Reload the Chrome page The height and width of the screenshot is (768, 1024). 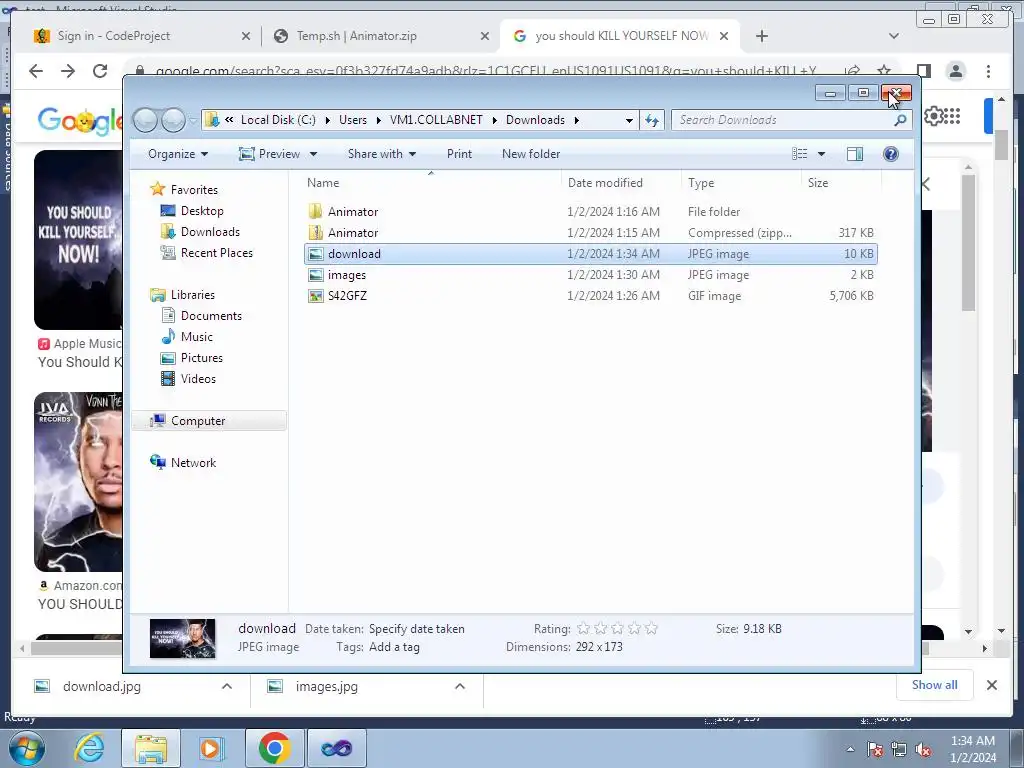[x=100, y=71]
